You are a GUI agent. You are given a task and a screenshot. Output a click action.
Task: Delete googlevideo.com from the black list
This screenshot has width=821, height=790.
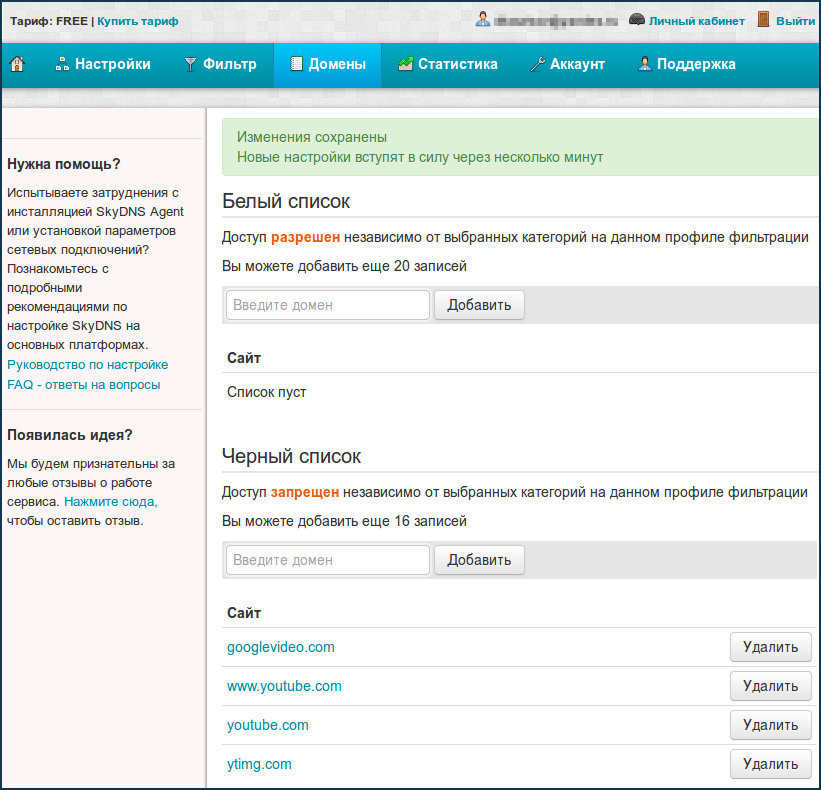pos(770,647)
